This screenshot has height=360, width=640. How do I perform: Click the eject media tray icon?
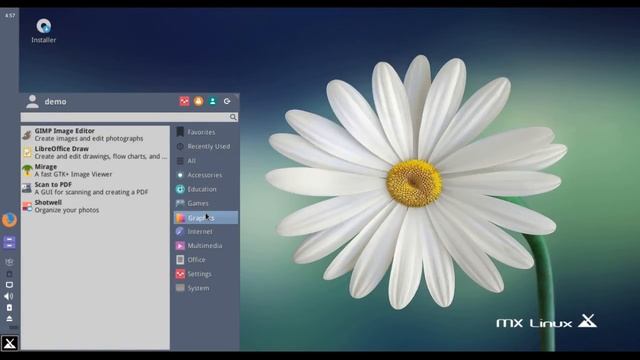(9, 318)
